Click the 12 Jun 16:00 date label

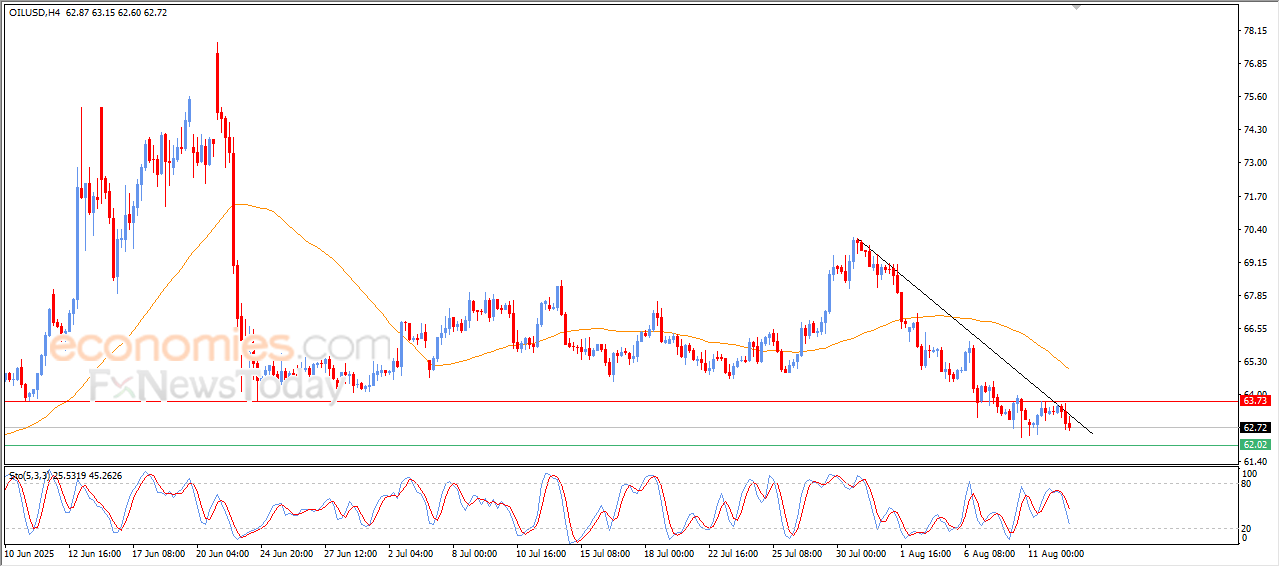94,552
